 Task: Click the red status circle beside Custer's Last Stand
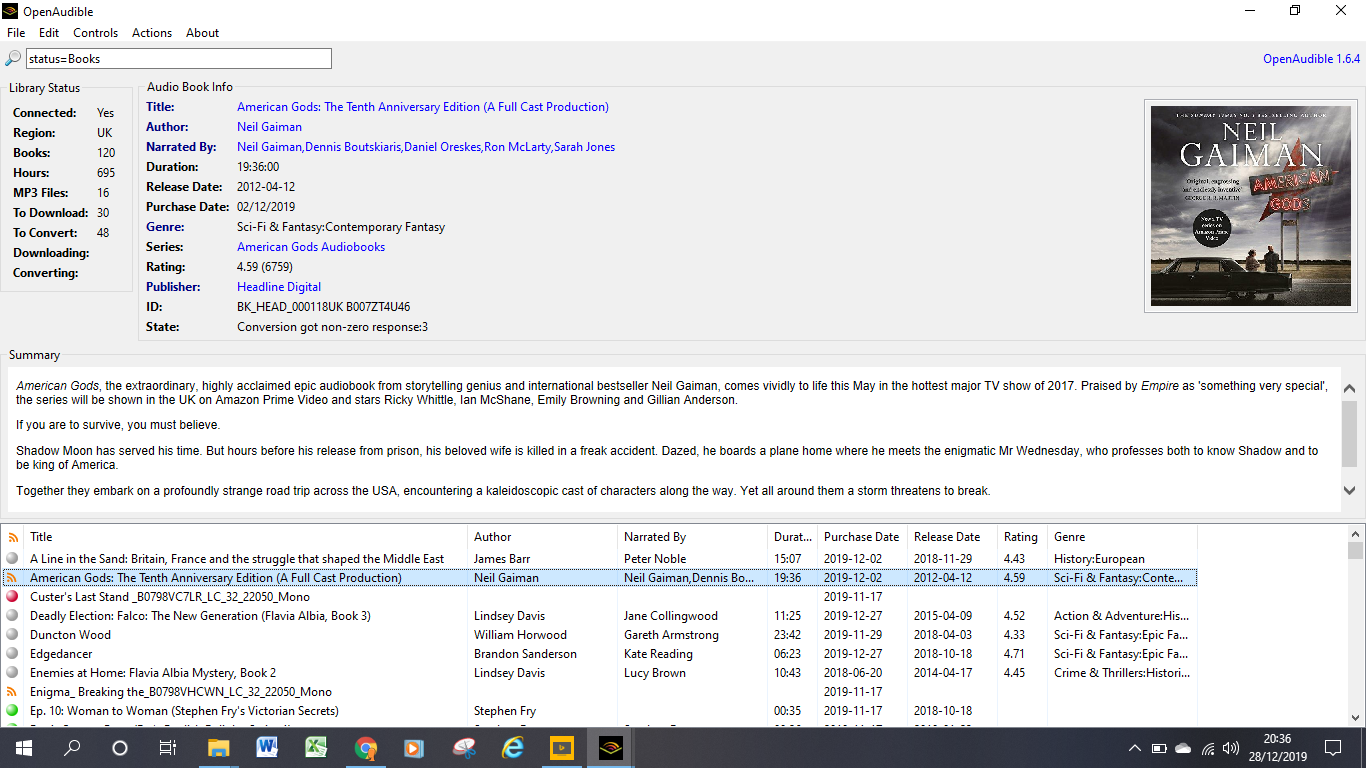tap(10, 596)
